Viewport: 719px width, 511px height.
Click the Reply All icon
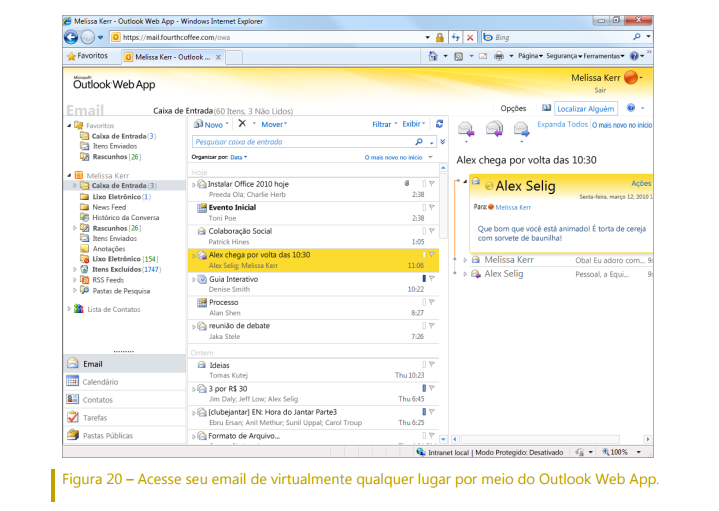click(493, 128)
